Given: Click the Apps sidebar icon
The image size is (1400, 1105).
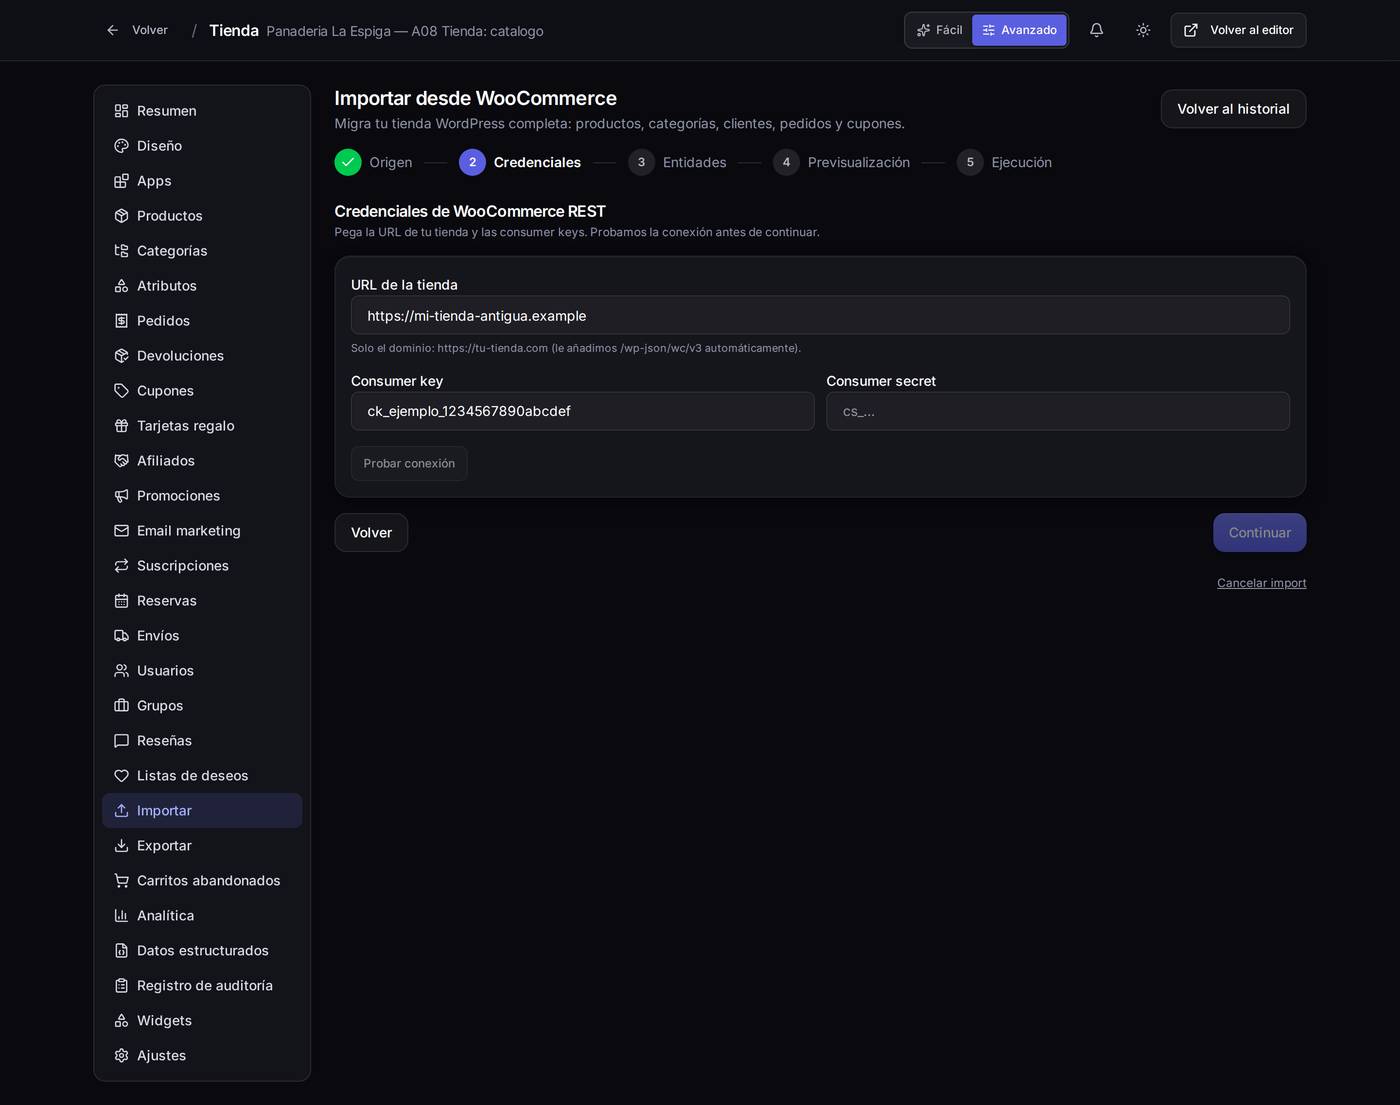Looking at the screenshot, I should pos(121,181).
